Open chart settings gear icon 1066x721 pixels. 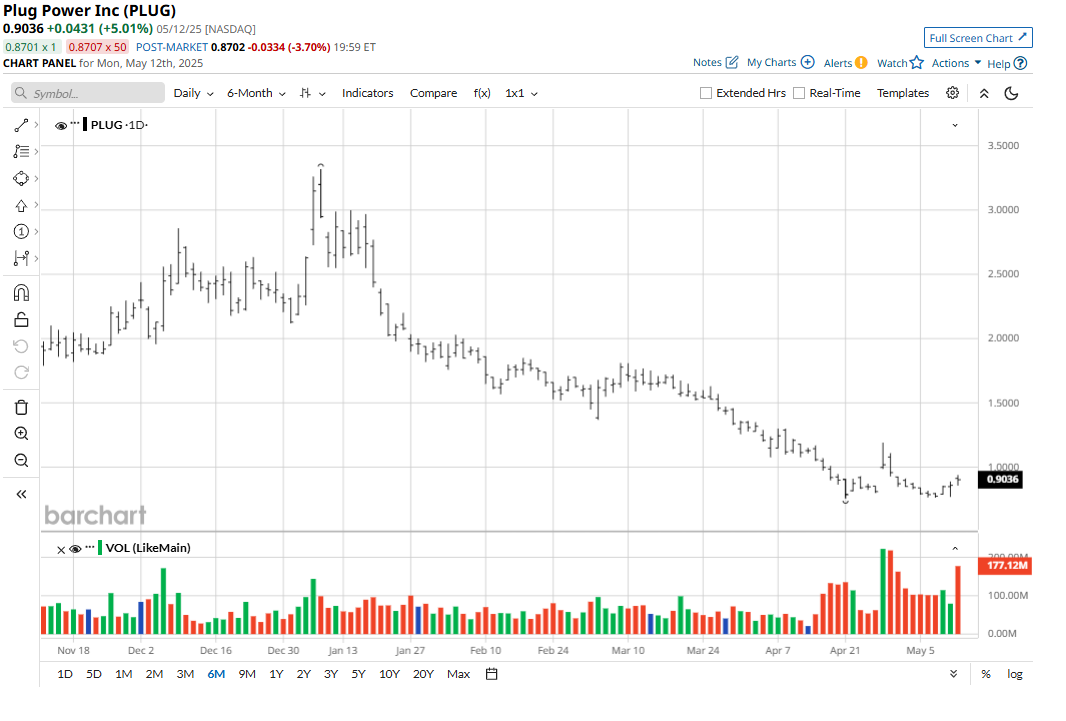click(x=952, y=93)
